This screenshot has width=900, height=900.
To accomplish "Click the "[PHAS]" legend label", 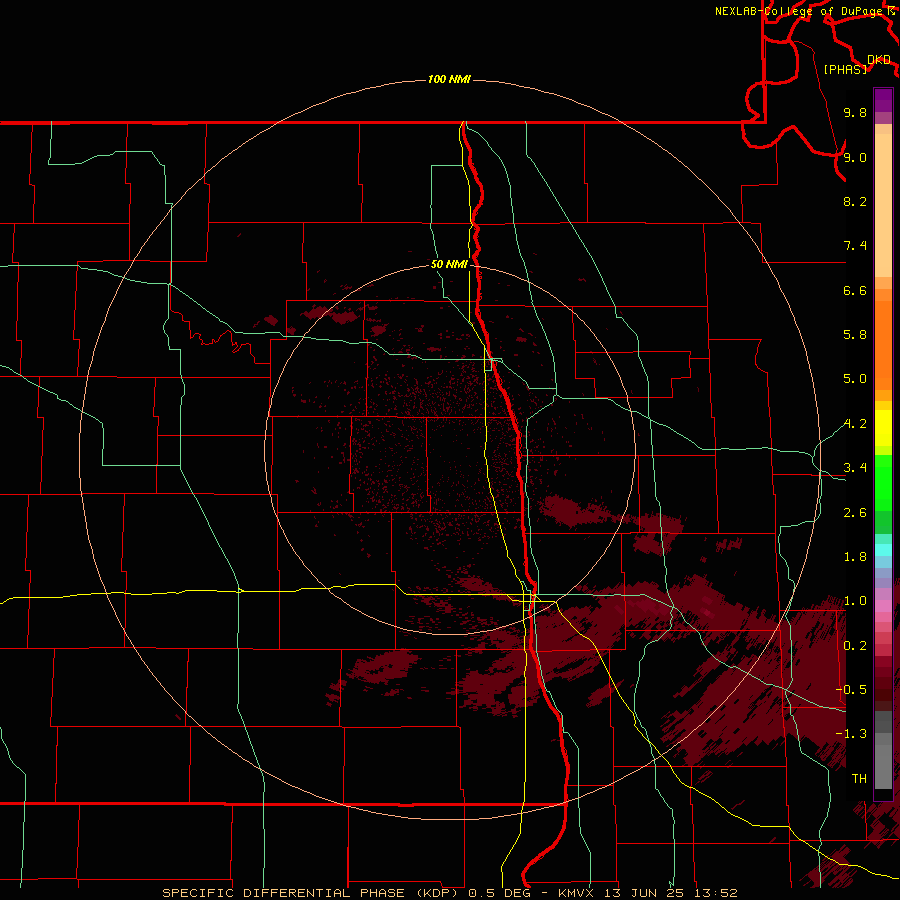I will (845, 69).
